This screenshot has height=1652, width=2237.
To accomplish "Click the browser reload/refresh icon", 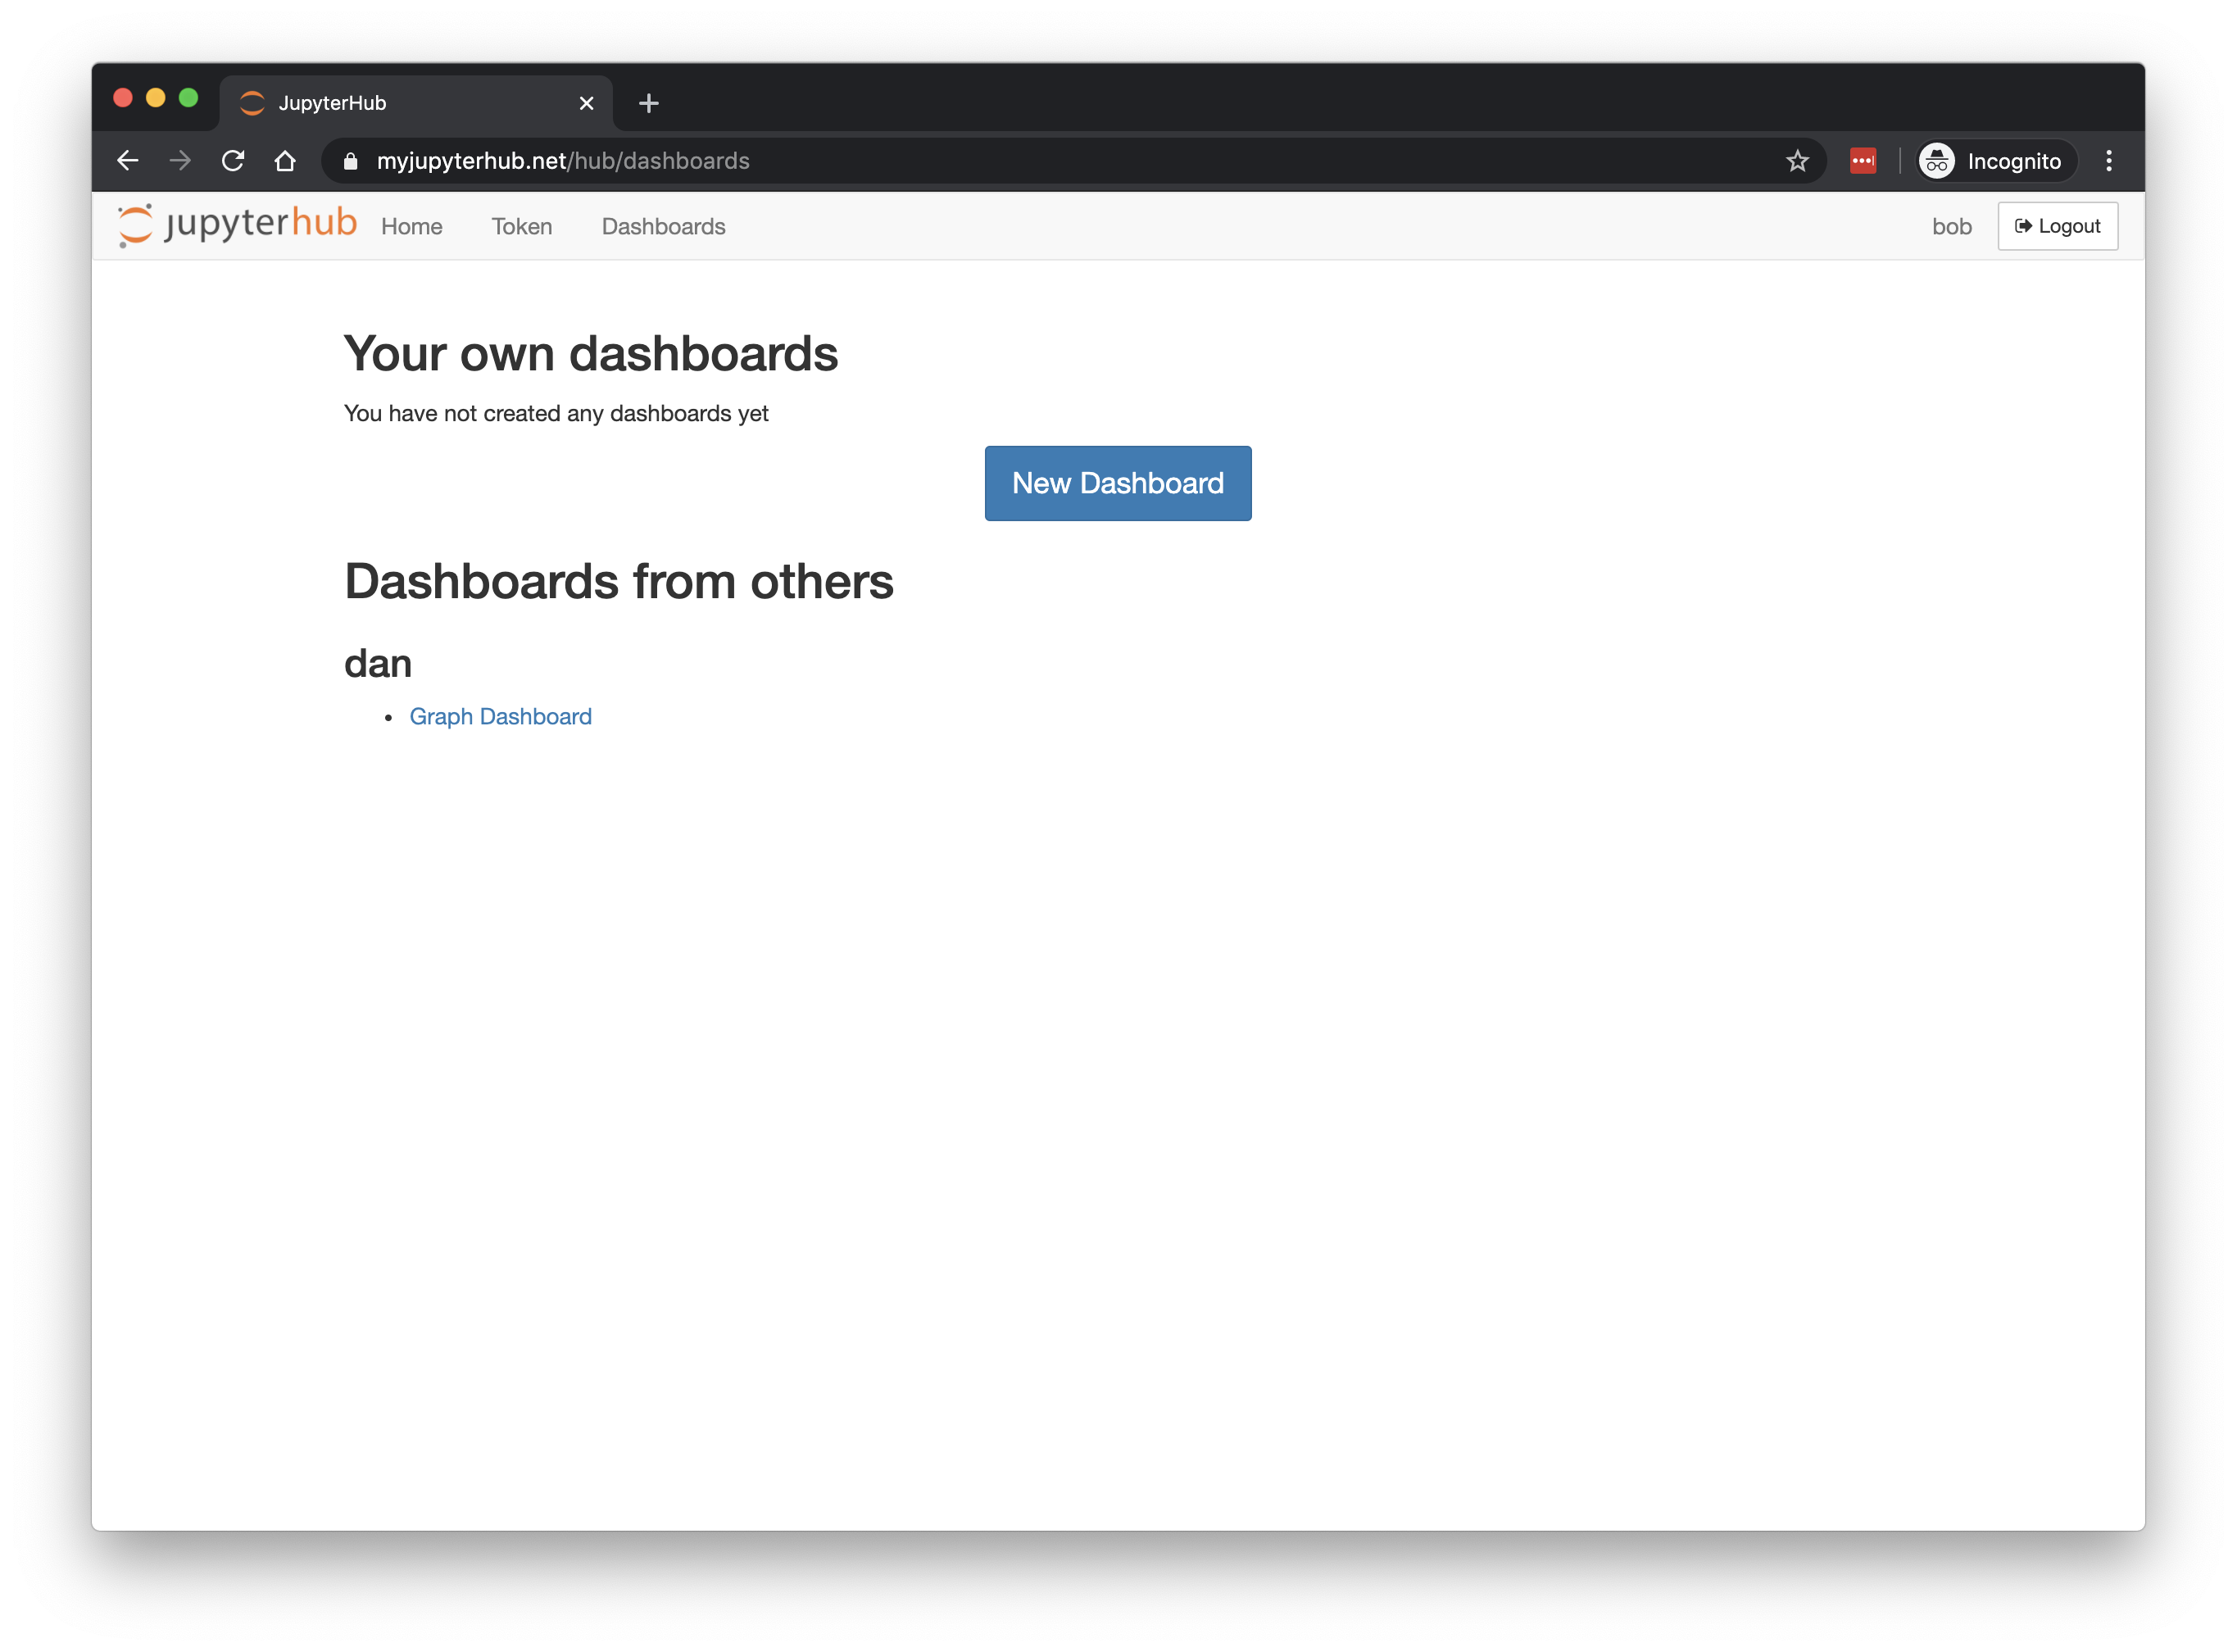I will tap(234, 160).
